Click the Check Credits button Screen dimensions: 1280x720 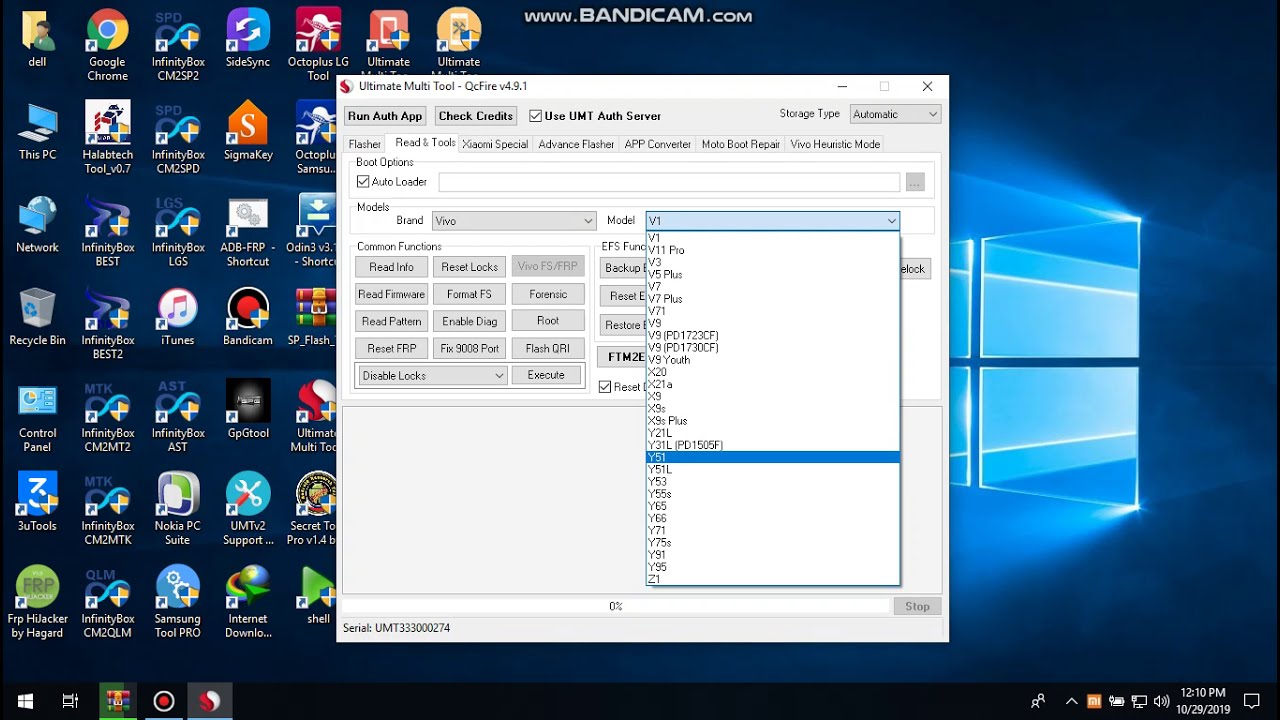476,116
